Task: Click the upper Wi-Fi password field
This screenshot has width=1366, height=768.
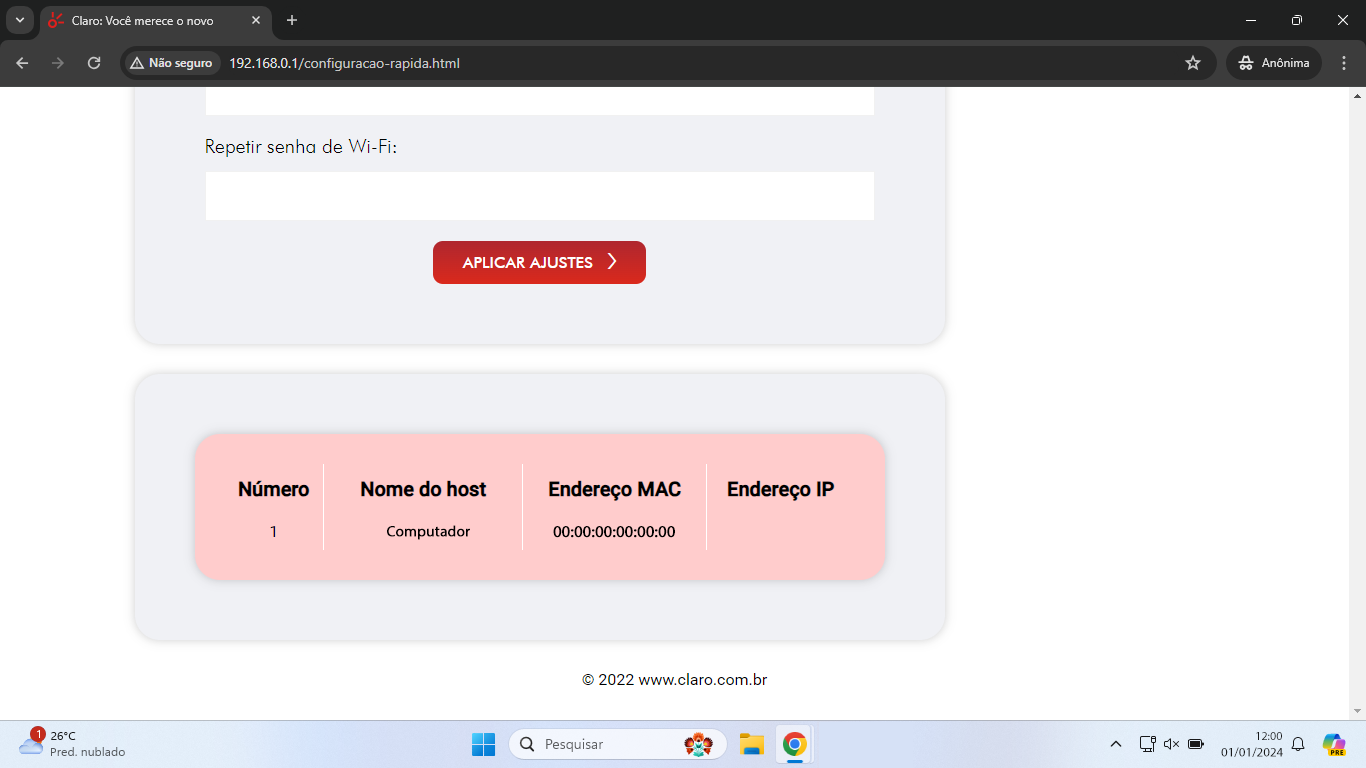Action: tap(540, 101)
